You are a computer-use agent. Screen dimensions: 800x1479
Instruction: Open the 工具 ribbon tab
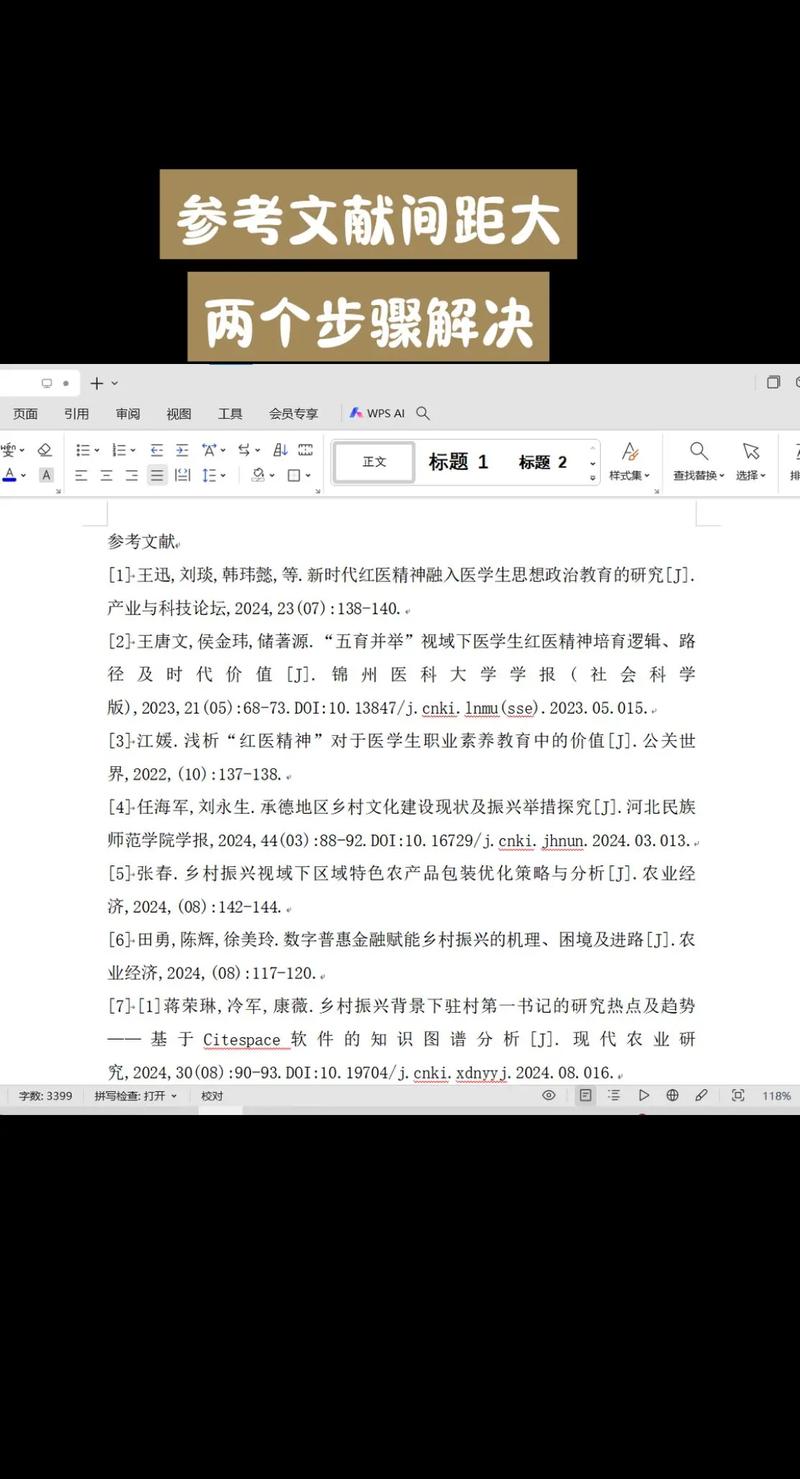pyautogui.click(x=229, y=413)
